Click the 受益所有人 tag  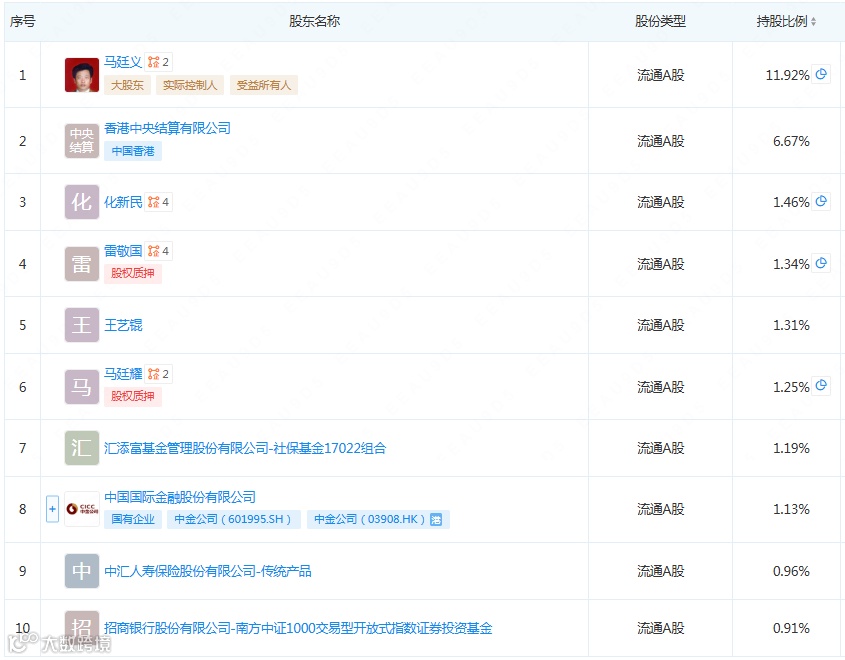pyautogui.click(x=264, y=85)
